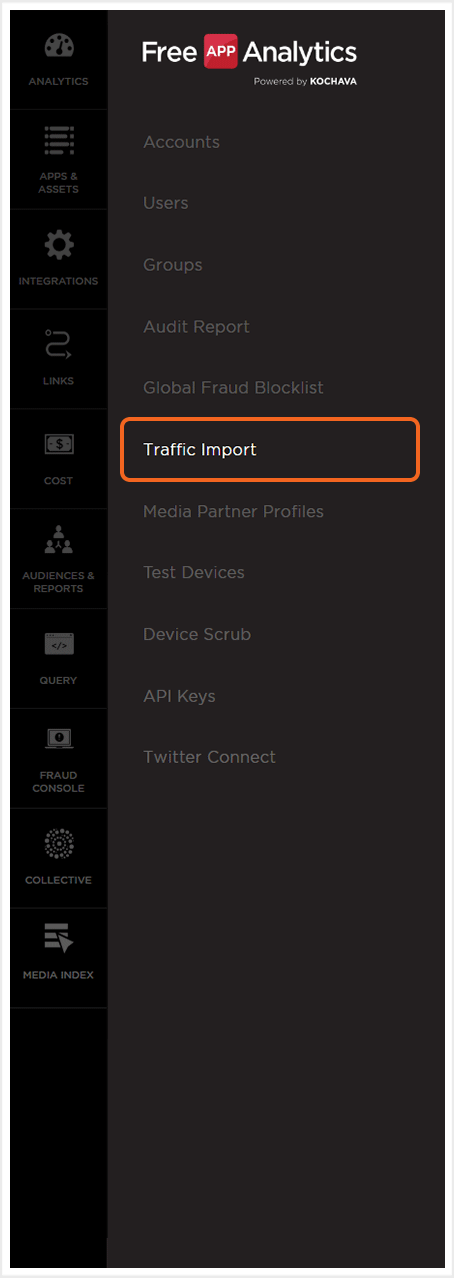Open the Collective dotted circle icon
Screen dimensions: 454x1278
pos(58,845)
